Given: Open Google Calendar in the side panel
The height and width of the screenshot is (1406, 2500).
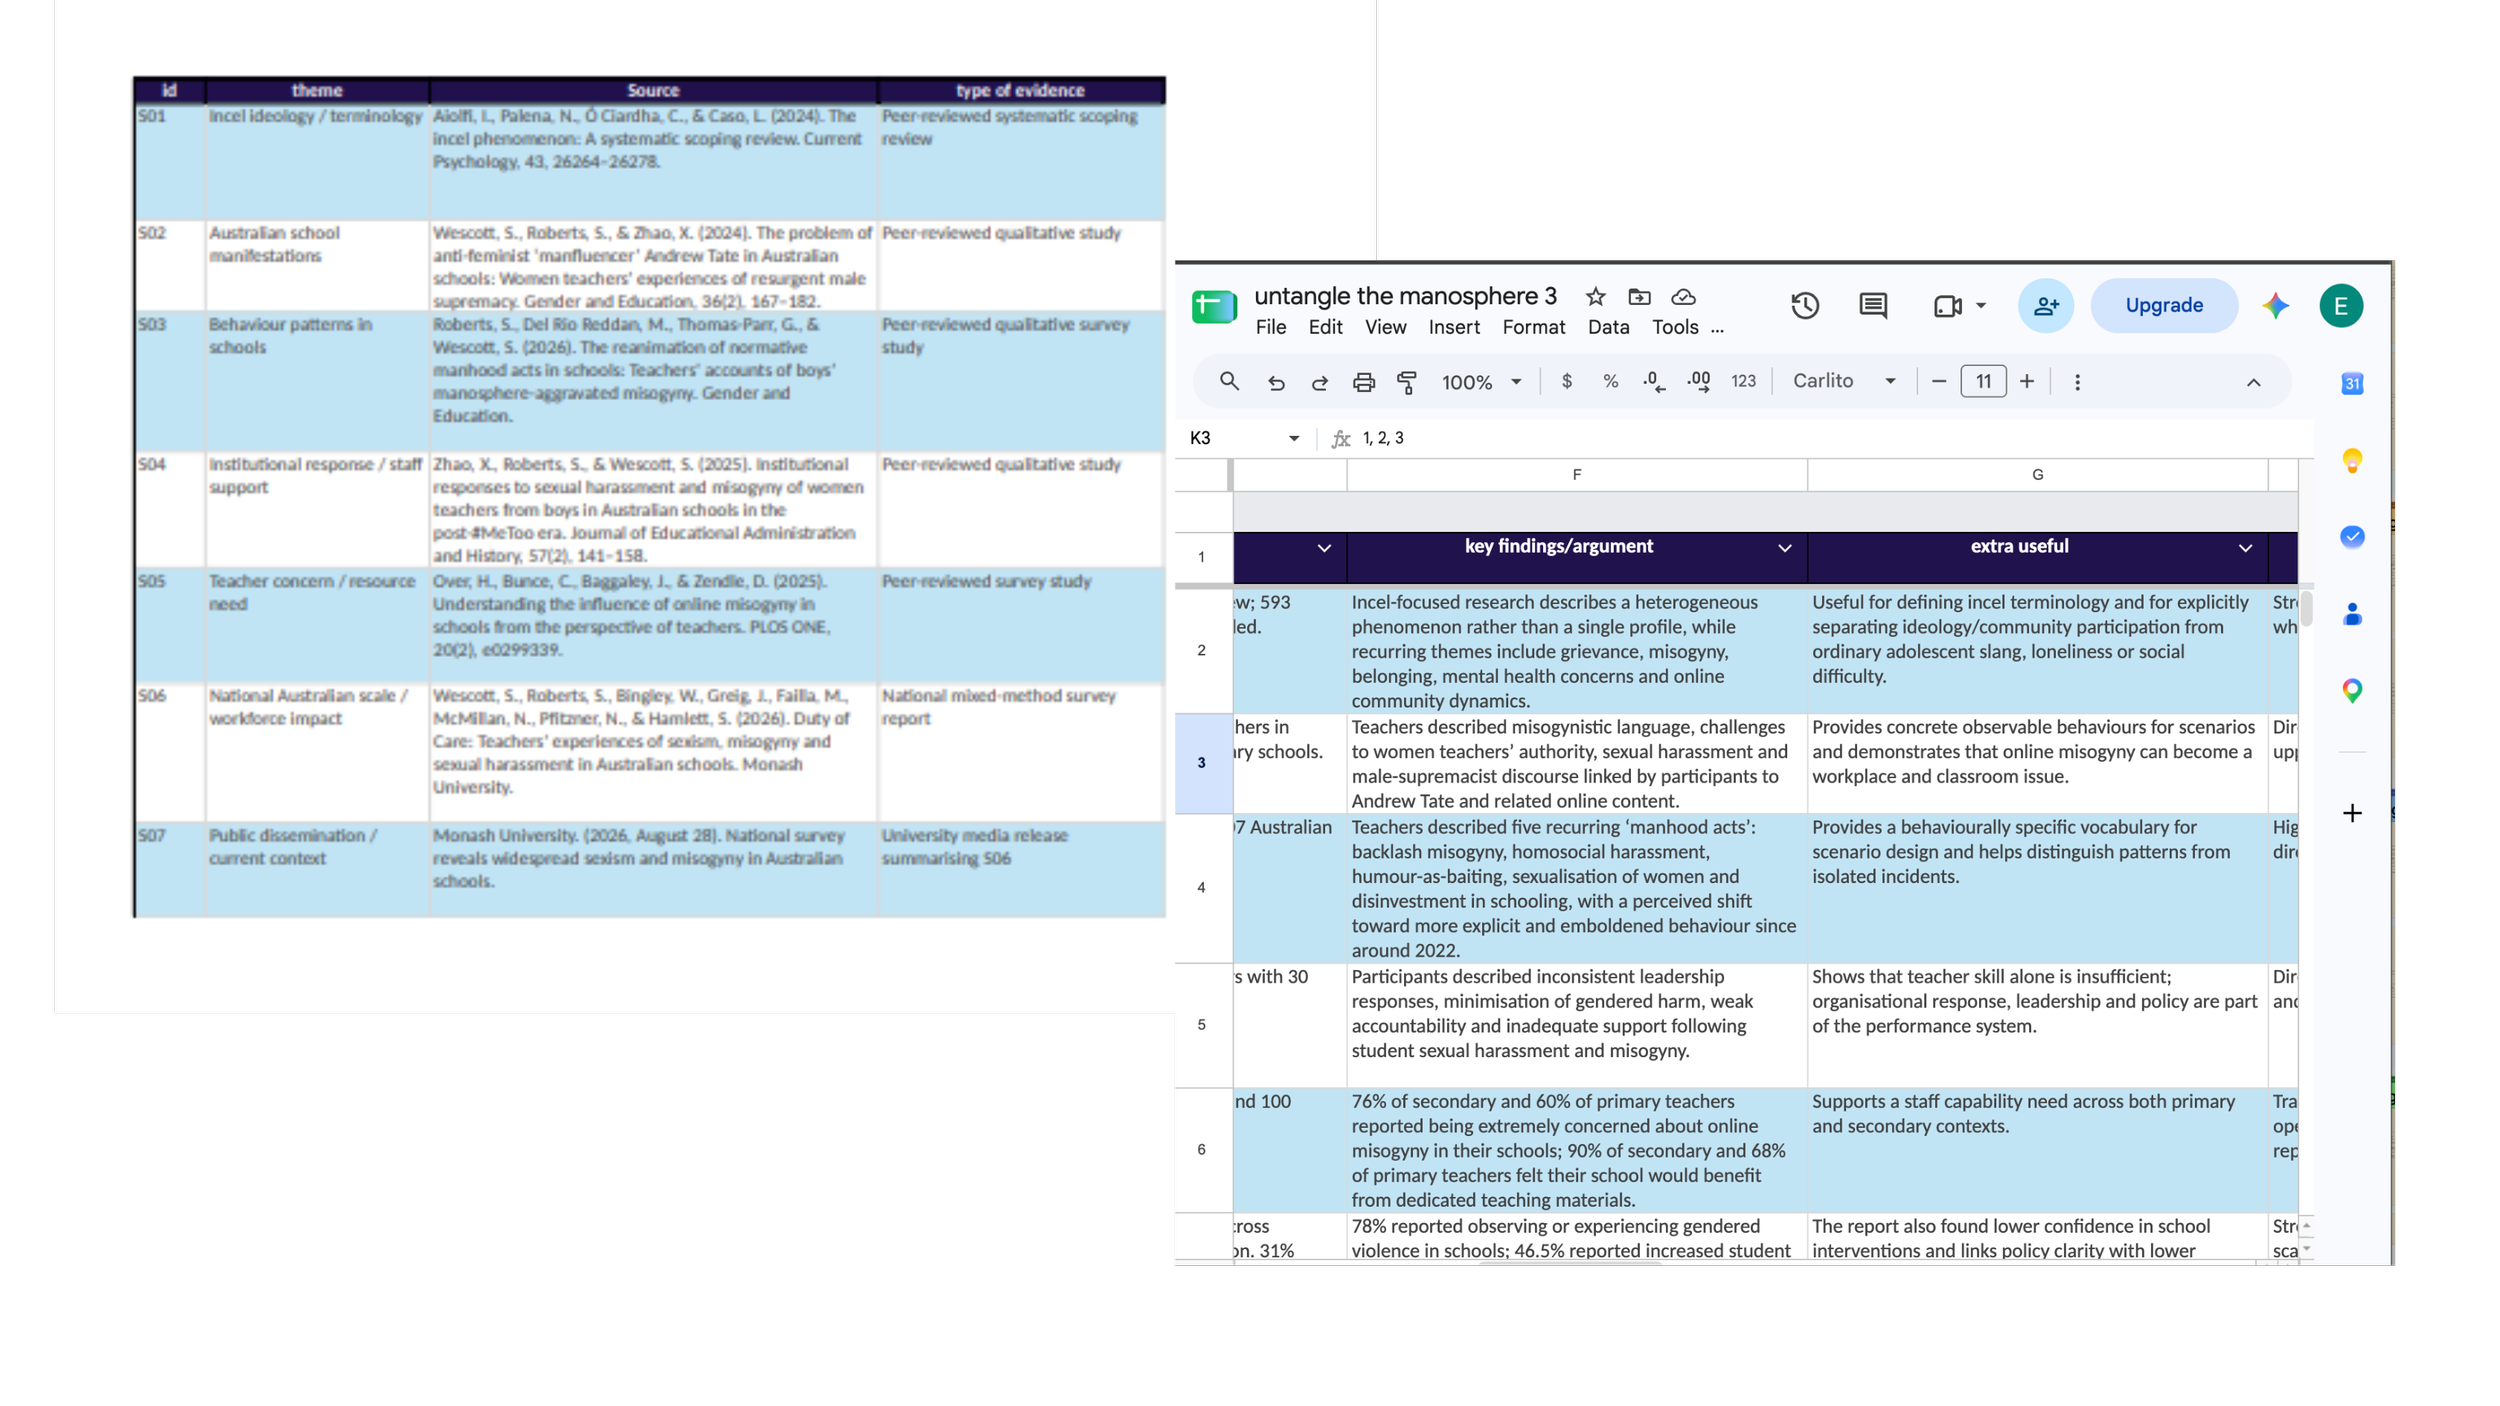Looking at the screenshot, I should 2352,383.
